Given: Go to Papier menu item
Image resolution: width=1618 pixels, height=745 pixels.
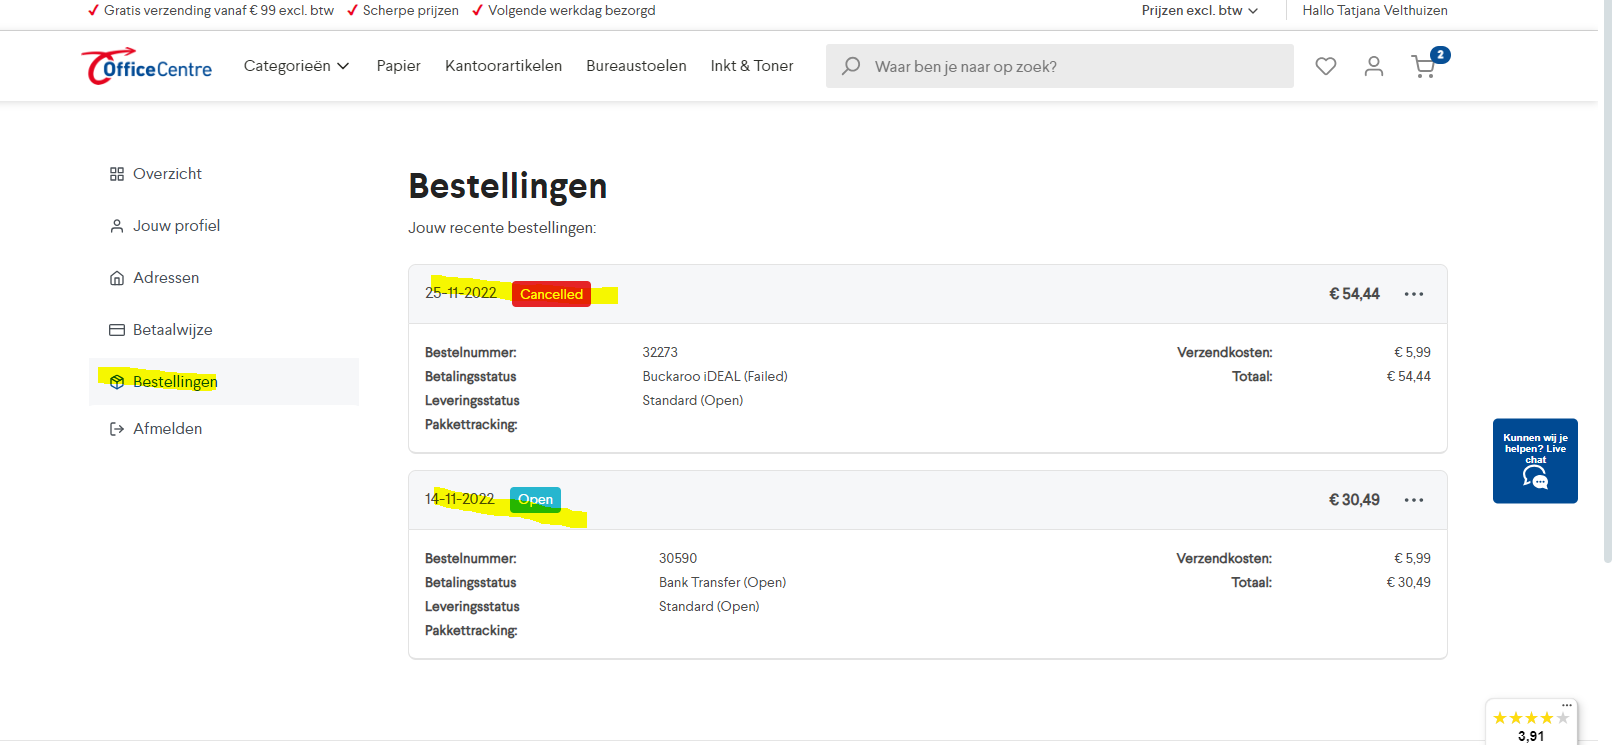Looking at the screenshot, I should (398, 66).
